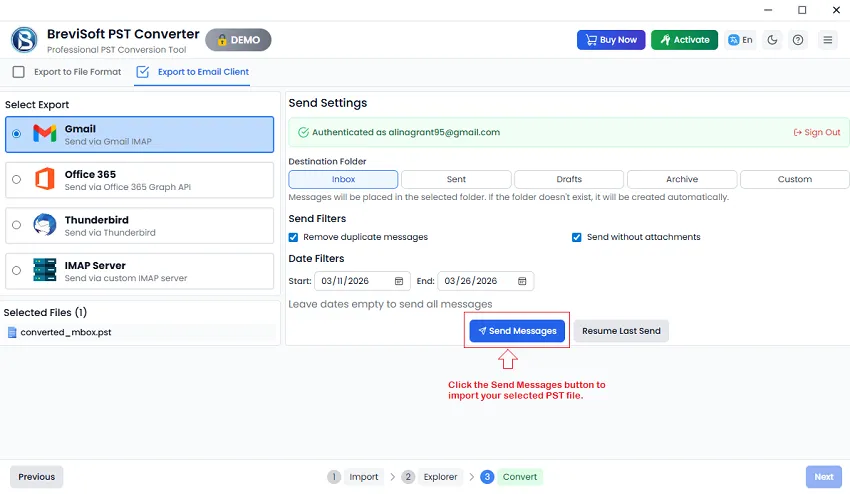This screenshot has width=850, height=494.
Task: Choose Inbox destination folder
Action: tap(343, 179)
